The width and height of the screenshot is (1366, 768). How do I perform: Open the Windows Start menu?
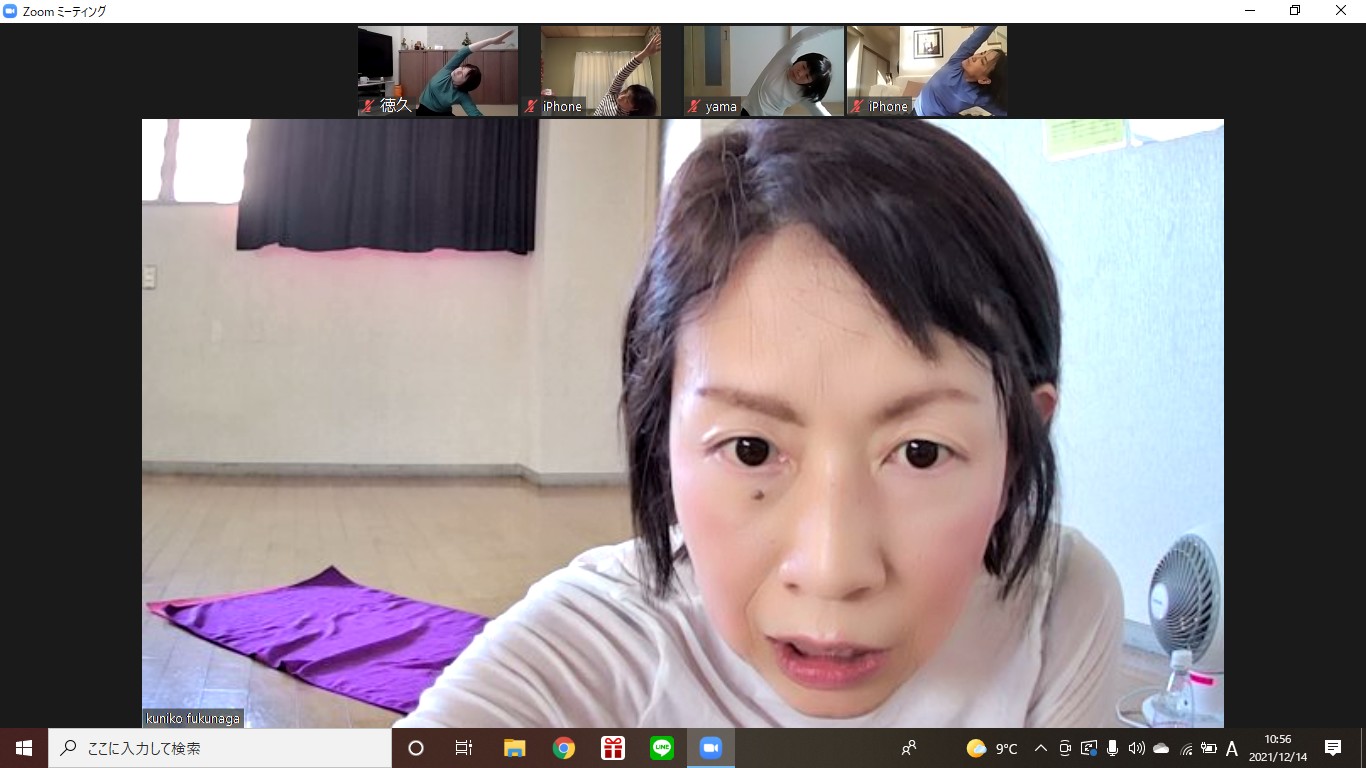tap(24, 748)
